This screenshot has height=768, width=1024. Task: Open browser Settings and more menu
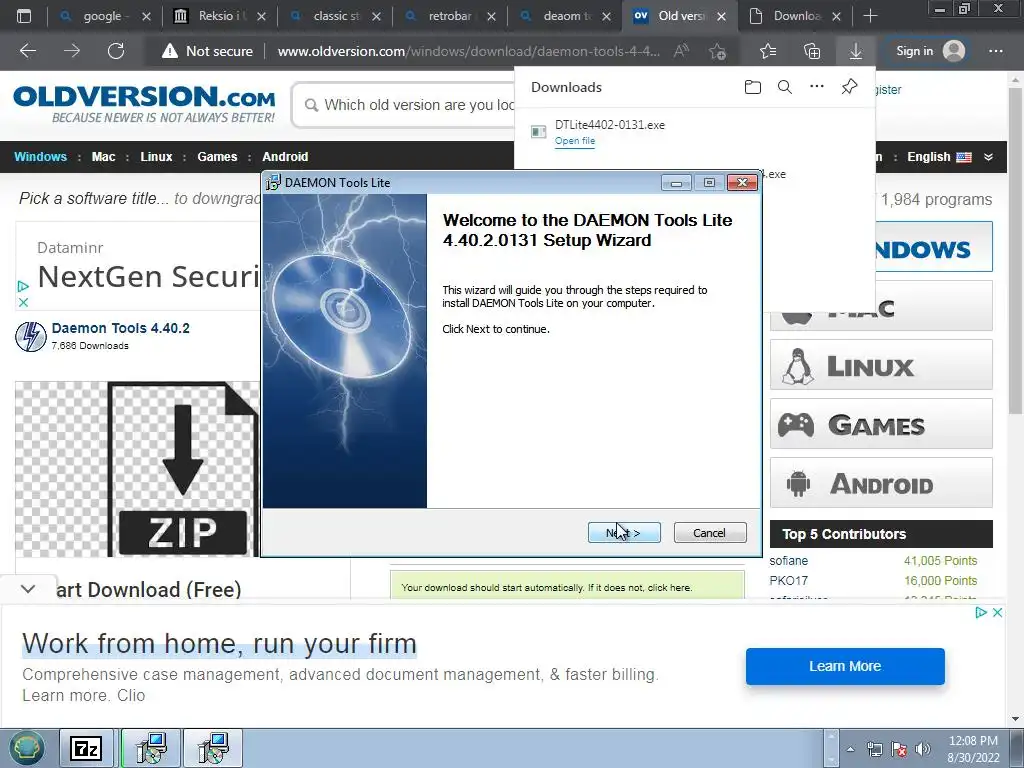coord(996,51)
